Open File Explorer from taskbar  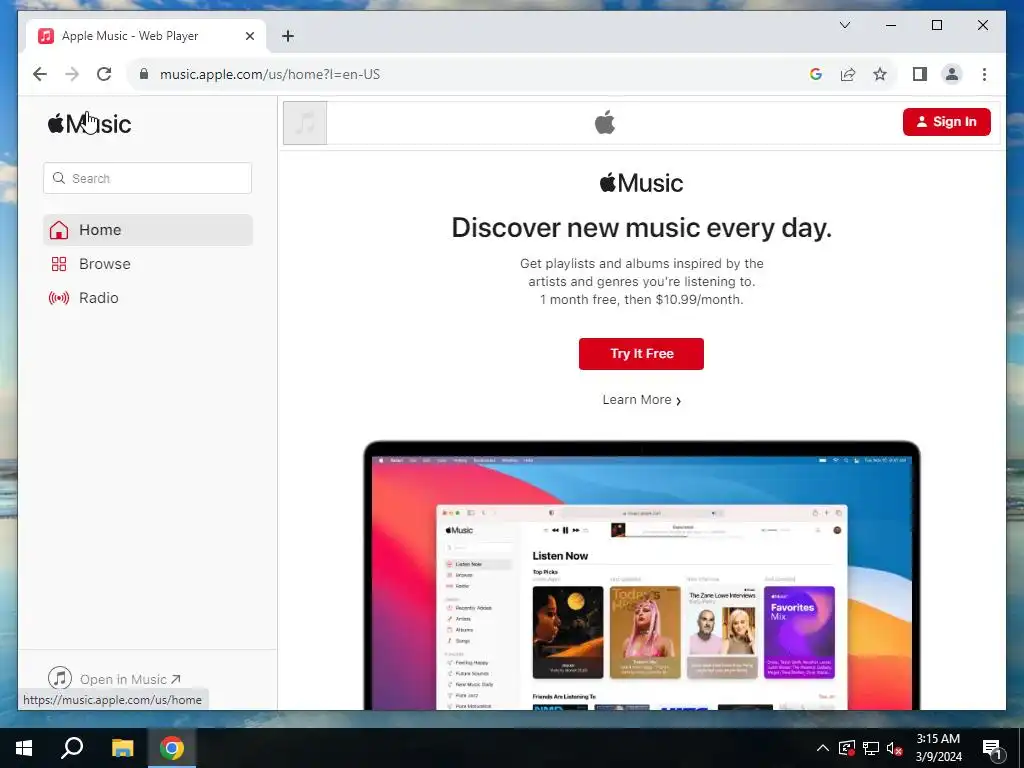tap(122, 748)
